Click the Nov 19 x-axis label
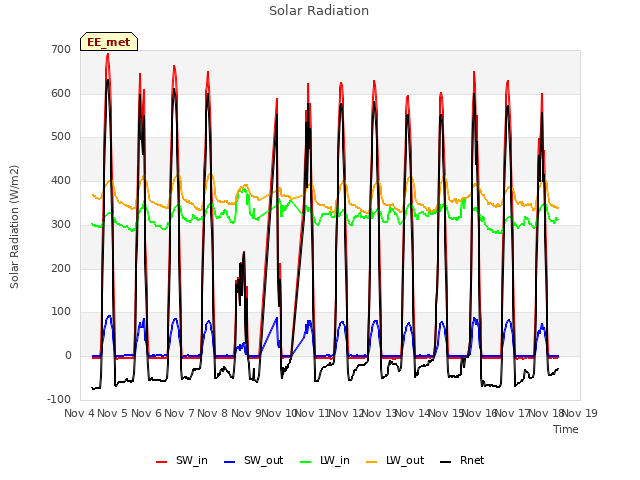Viewport: 640px width, 480px height. [581, 413]
